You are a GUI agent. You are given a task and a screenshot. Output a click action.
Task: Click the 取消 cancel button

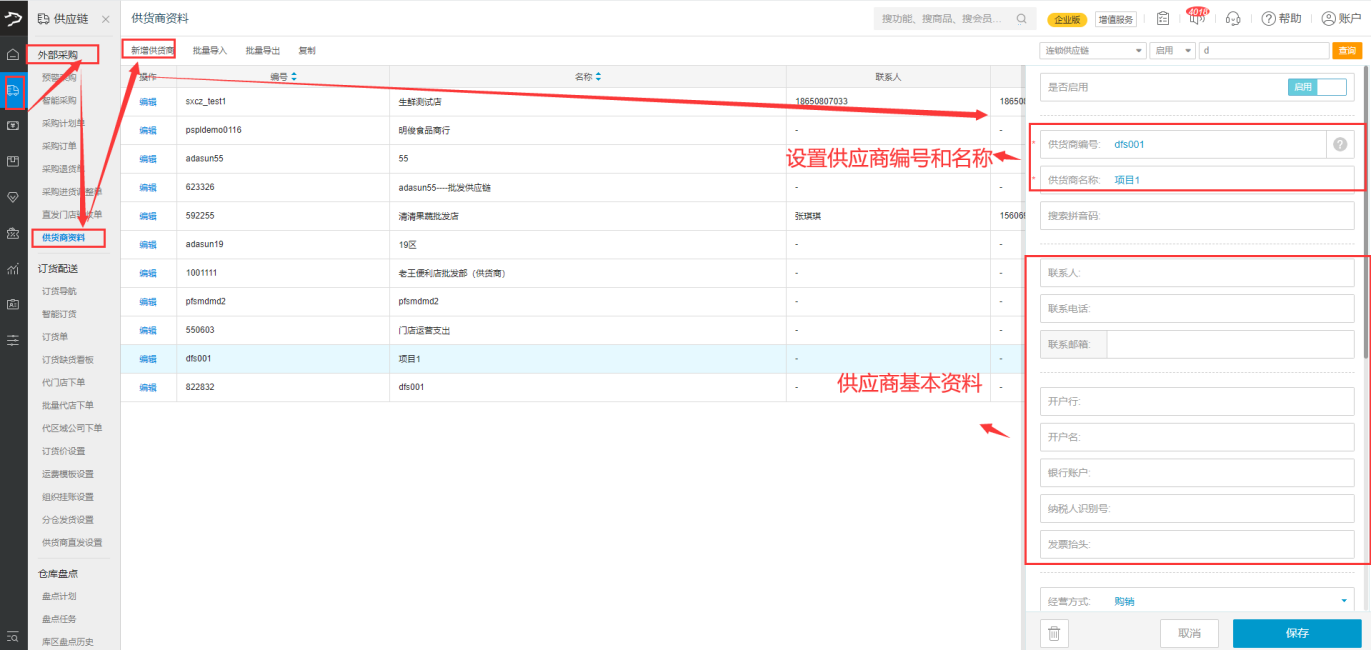(x=1189, y=633)
